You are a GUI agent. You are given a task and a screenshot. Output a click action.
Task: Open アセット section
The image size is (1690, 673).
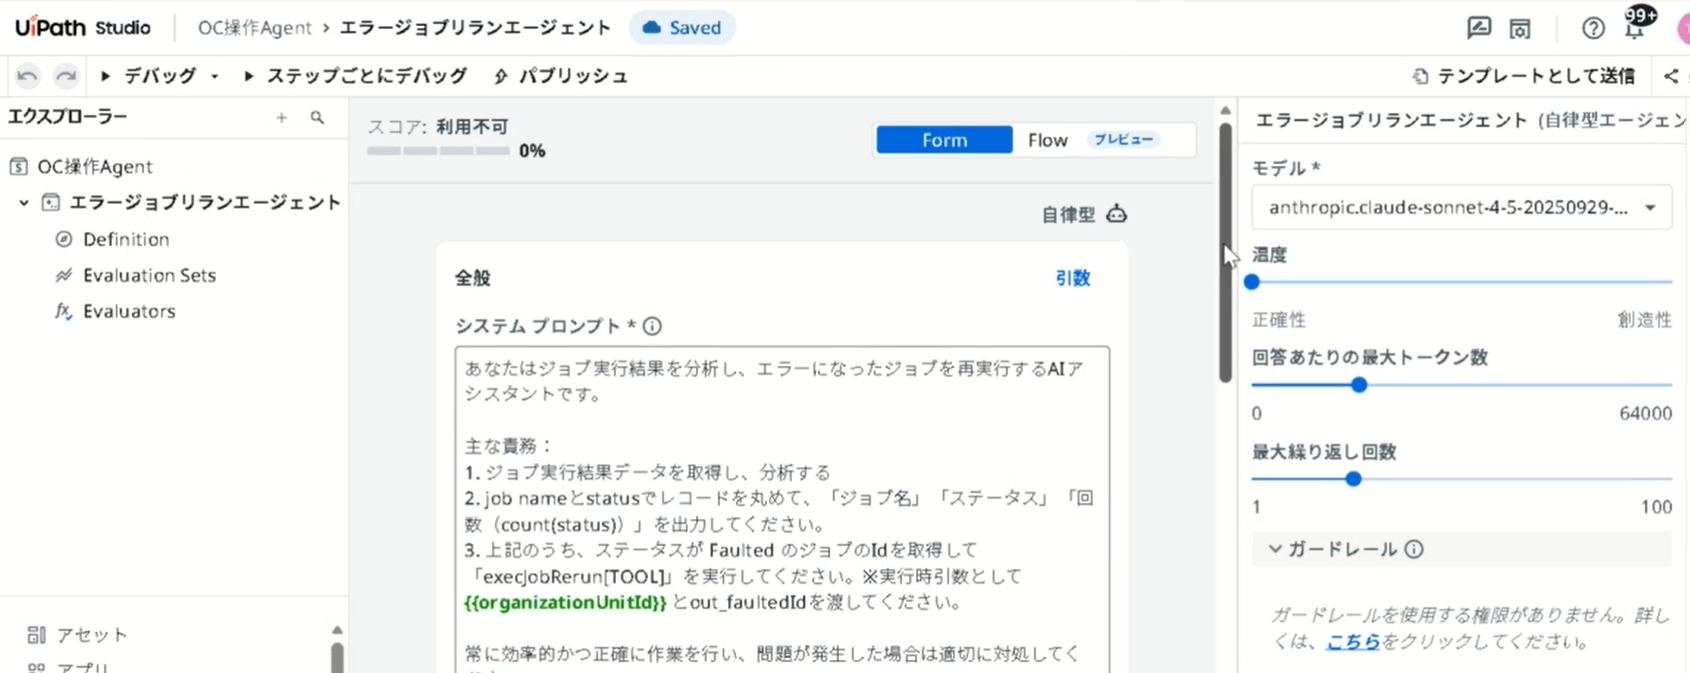click(92, 635)
